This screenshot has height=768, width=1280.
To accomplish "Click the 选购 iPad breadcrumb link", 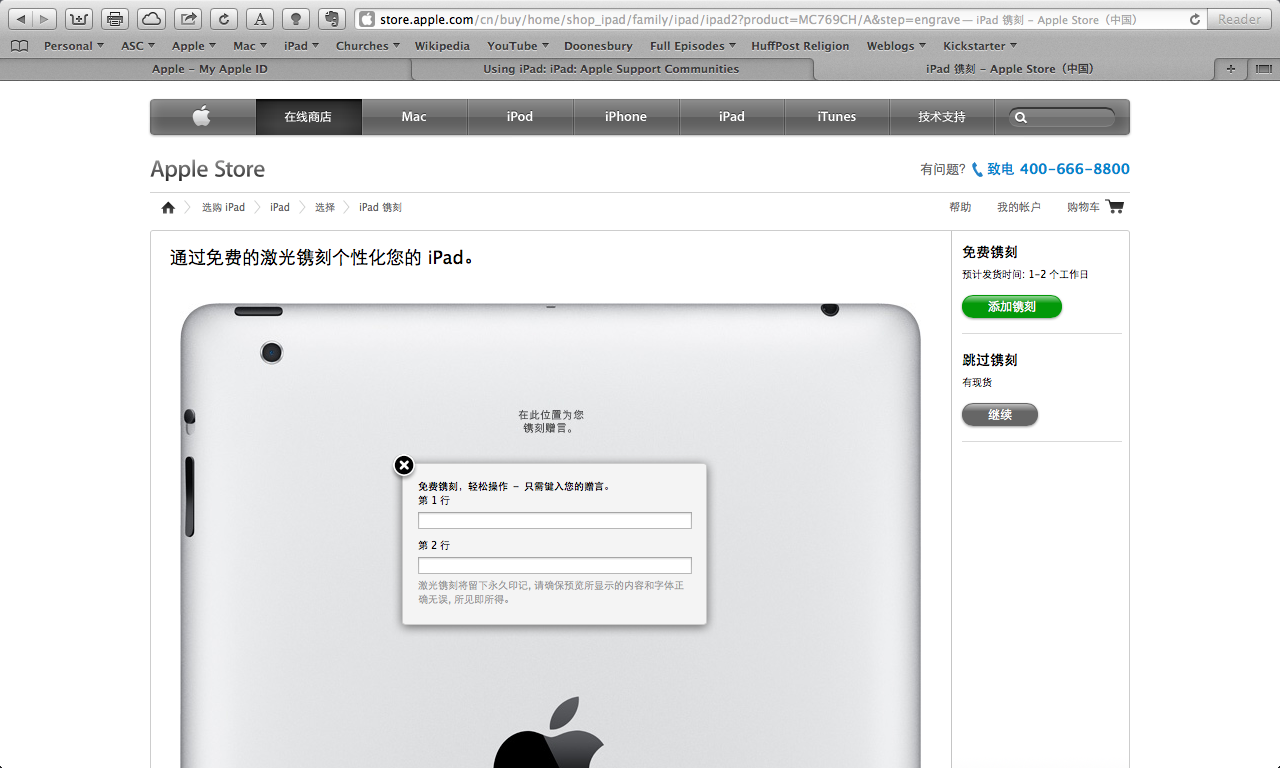I will [x=223, y=208].
